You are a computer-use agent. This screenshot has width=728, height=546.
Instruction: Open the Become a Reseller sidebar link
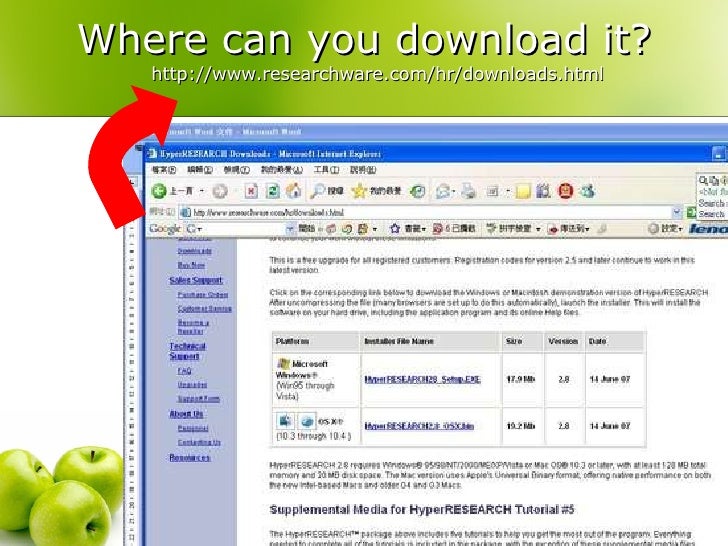pyautogui.click(x=193, y=327)
